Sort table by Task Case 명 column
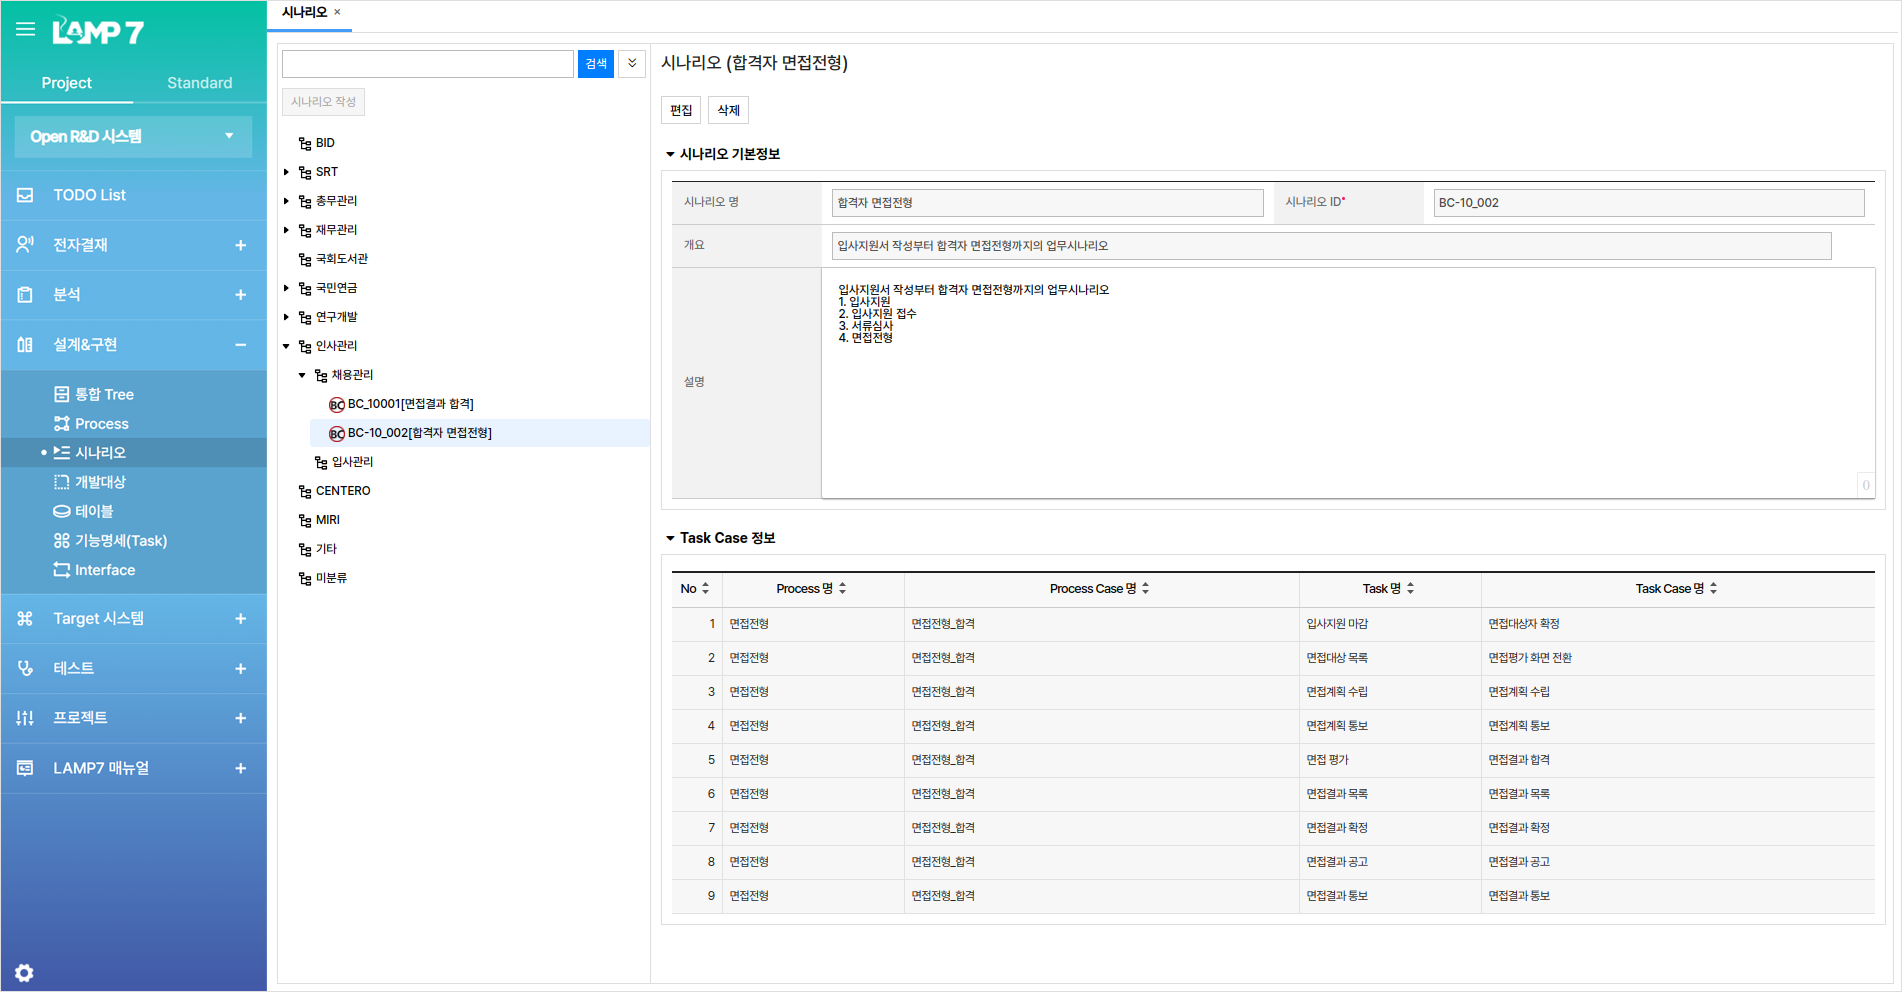Viewport: 1902px width, 992px height. (1713, 589)
